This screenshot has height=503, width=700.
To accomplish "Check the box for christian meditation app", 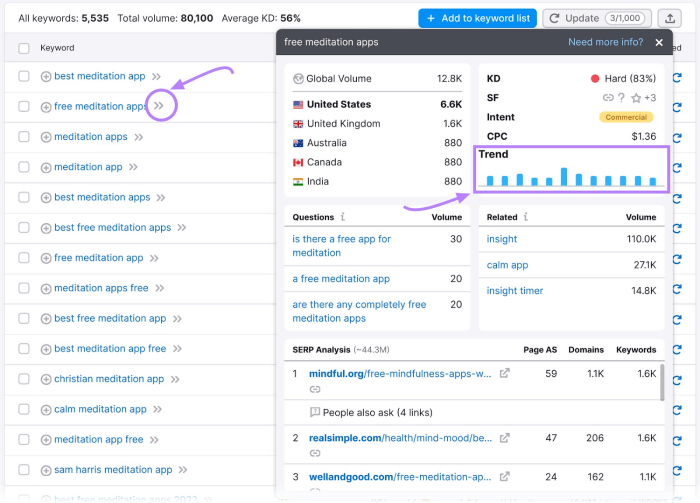I will coord(24,379).
